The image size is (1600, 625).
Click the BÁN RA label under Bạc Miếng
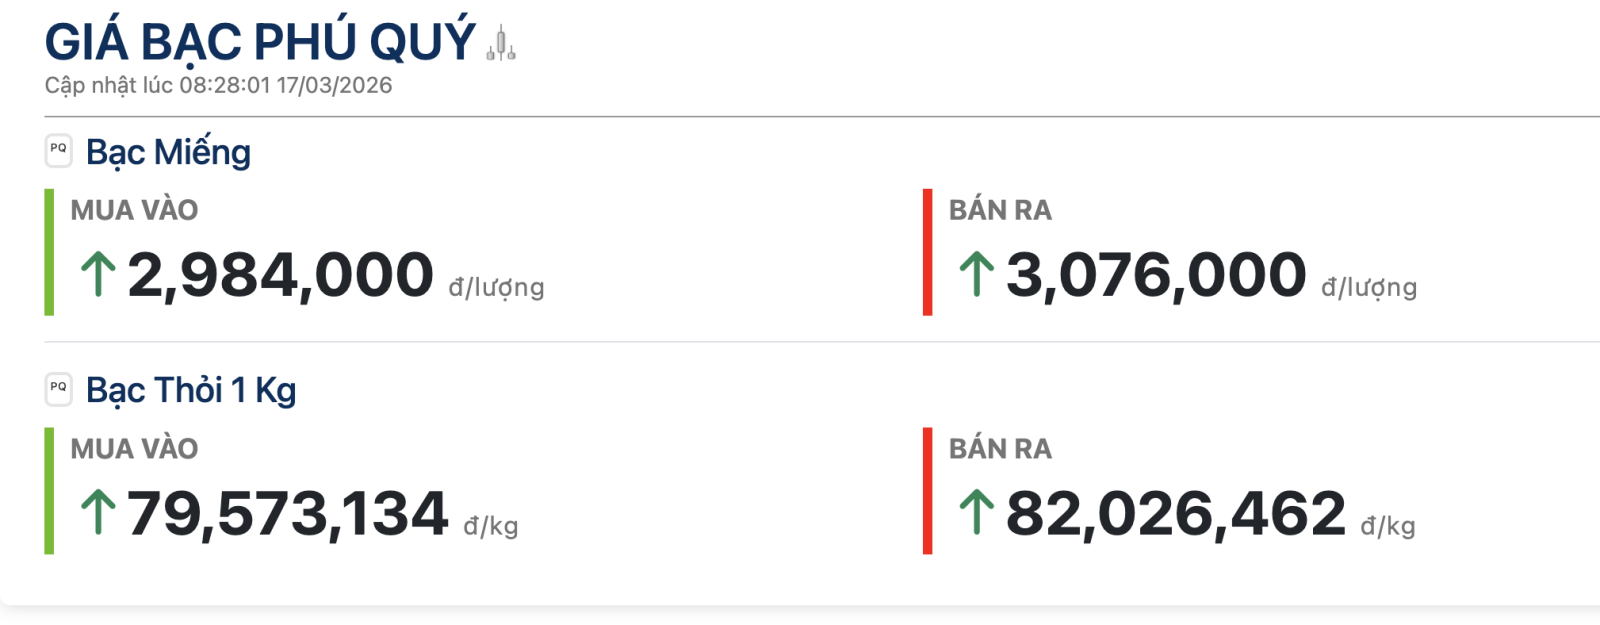[x=1000, y=210]
